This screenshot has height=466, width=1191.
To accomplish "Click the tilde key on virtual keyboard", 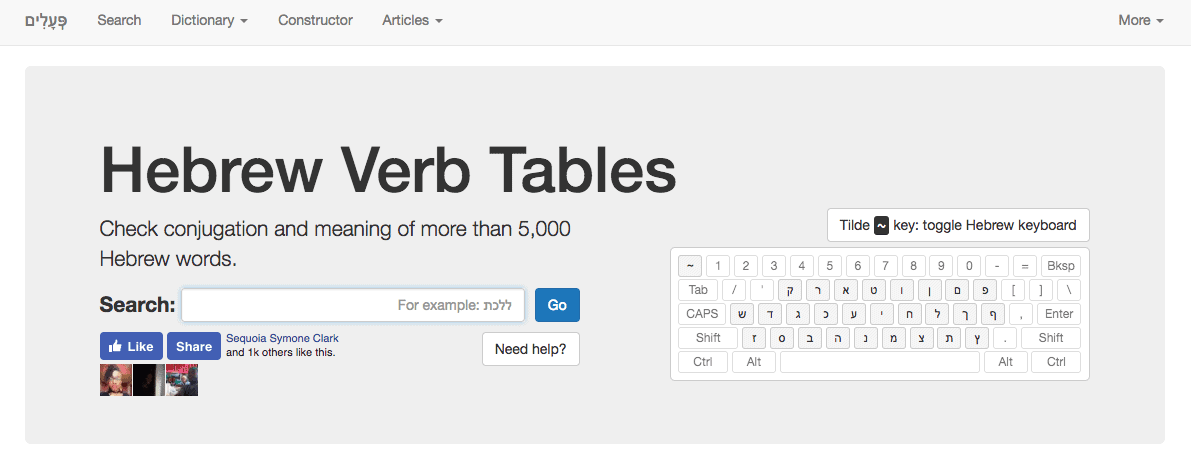I will (x=689, y=266).
